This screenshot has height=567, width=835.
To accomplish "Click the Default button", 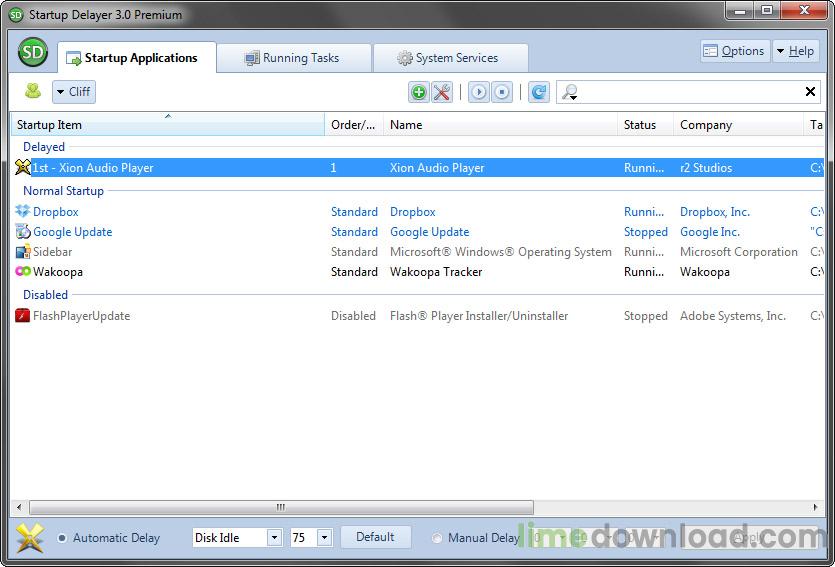I will [375, 537].
